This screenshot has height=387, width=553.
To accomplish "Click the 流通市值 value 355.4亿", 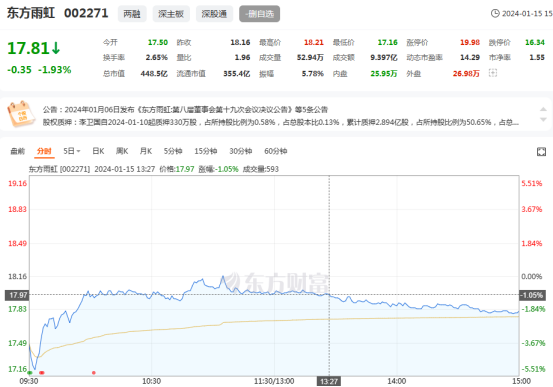I will (237, 74).
